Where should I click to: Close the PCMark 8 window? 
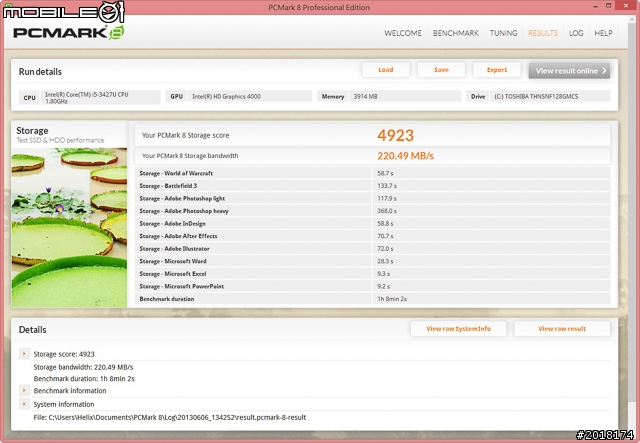point(627,6)
